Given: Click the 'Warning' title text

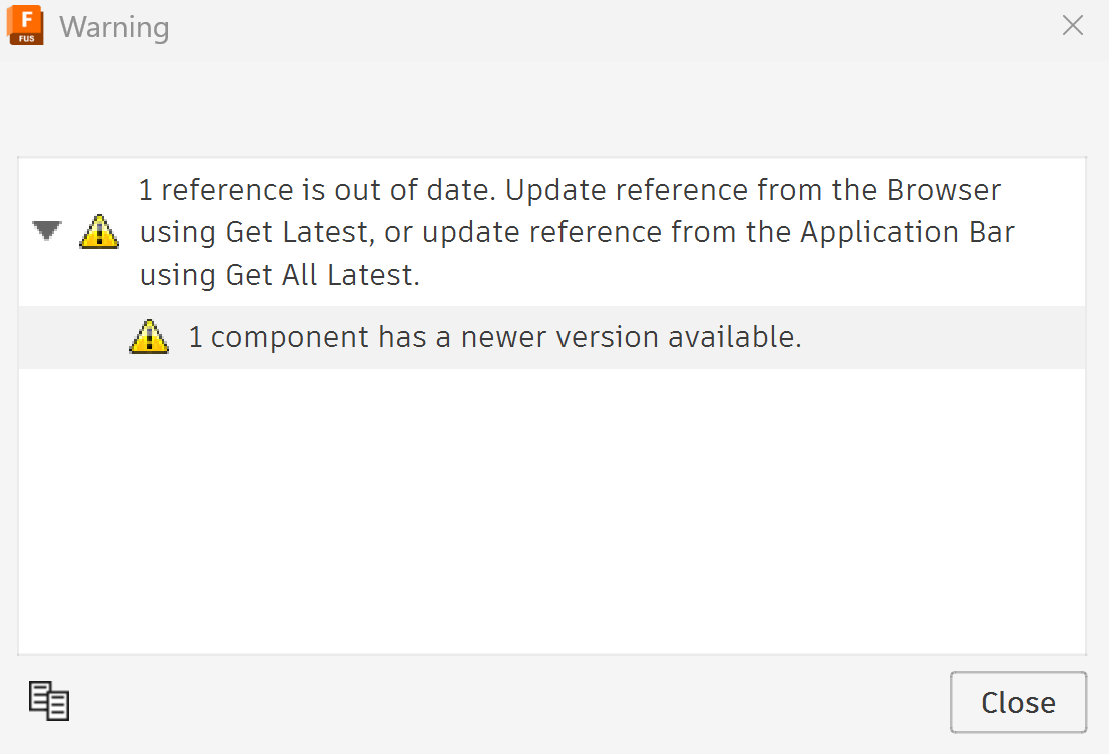Looking at the screenshot, I should point(114,27).
